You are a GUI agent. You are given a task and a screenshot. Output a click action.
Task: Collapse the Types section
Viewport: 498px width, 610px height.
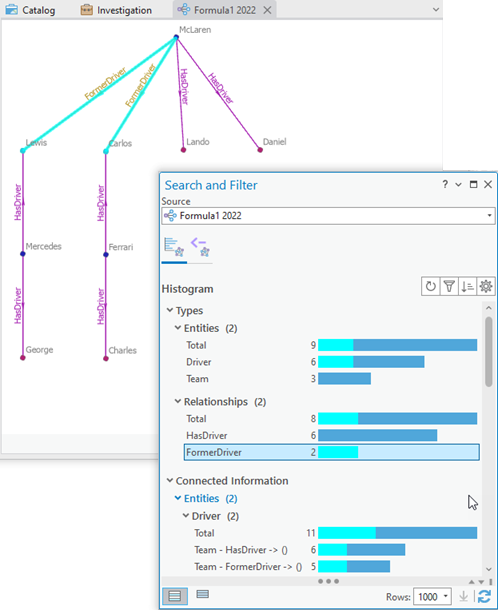pos(170,310)
